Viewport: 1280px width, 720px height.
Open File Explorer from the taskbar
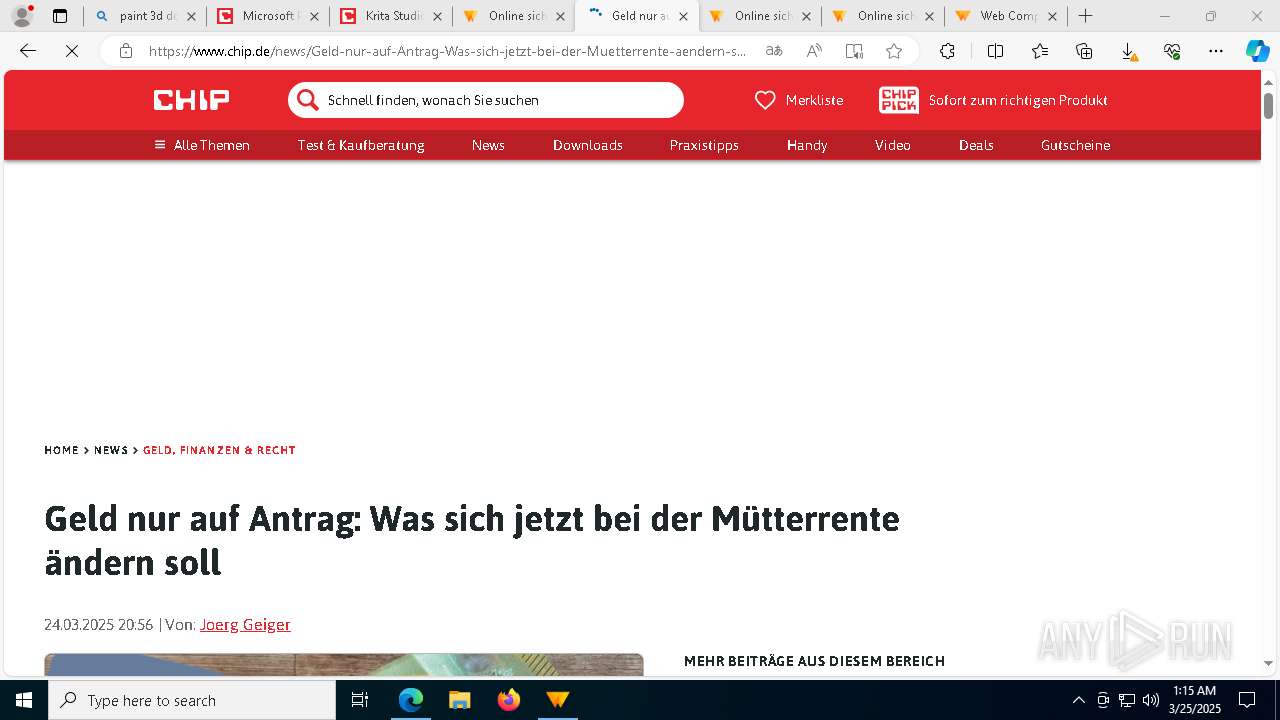[459, 700]
